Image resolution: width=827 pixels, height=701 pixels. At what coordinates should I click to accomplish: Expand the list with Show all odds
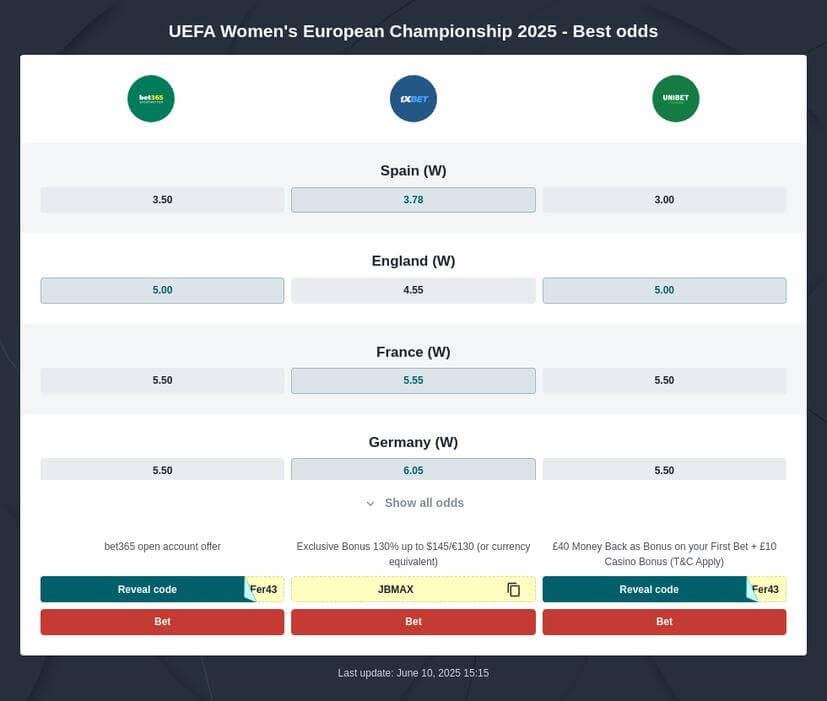tap(415, 503)
